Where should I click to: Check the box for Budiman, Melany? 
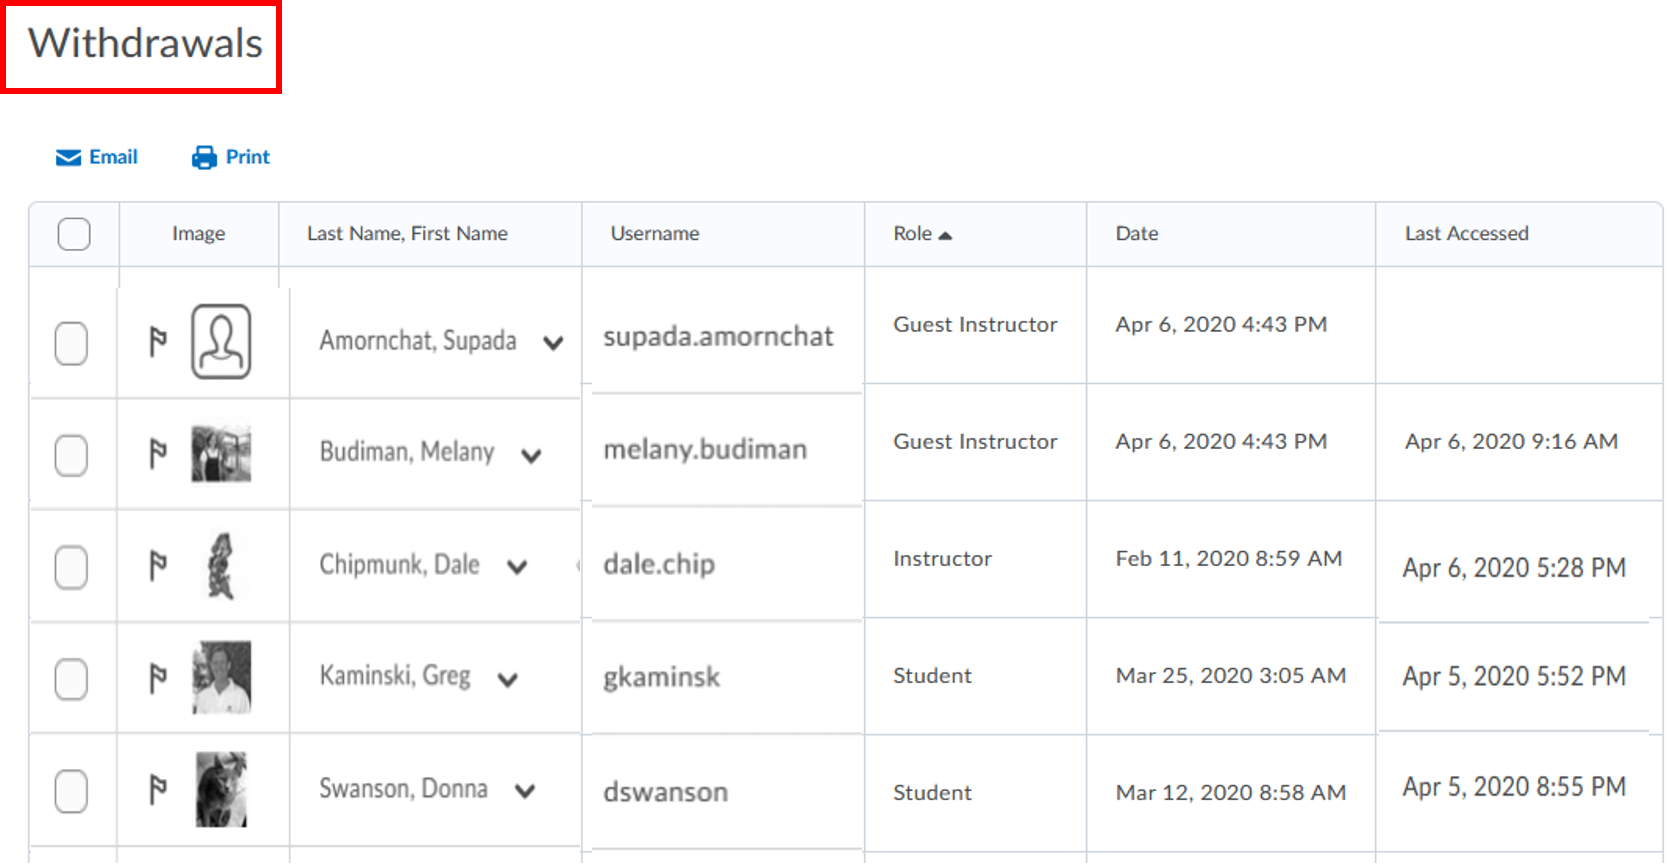(x=71, y=455)
